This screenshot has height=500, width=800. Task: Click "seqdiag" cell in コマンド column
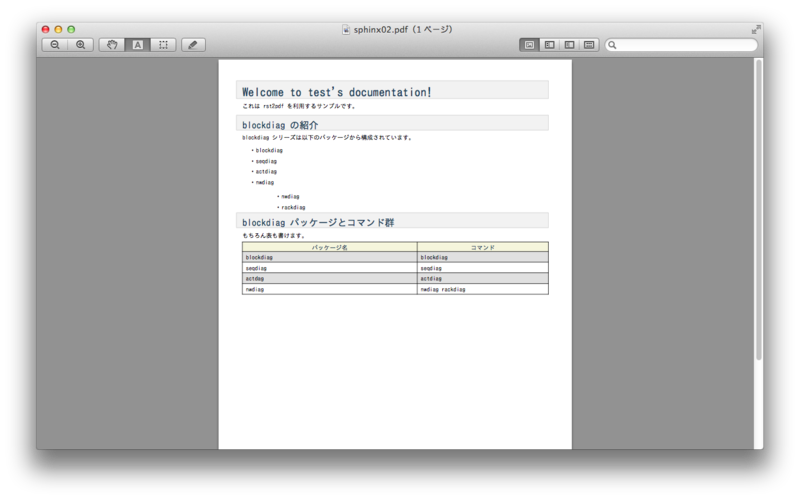483,268
